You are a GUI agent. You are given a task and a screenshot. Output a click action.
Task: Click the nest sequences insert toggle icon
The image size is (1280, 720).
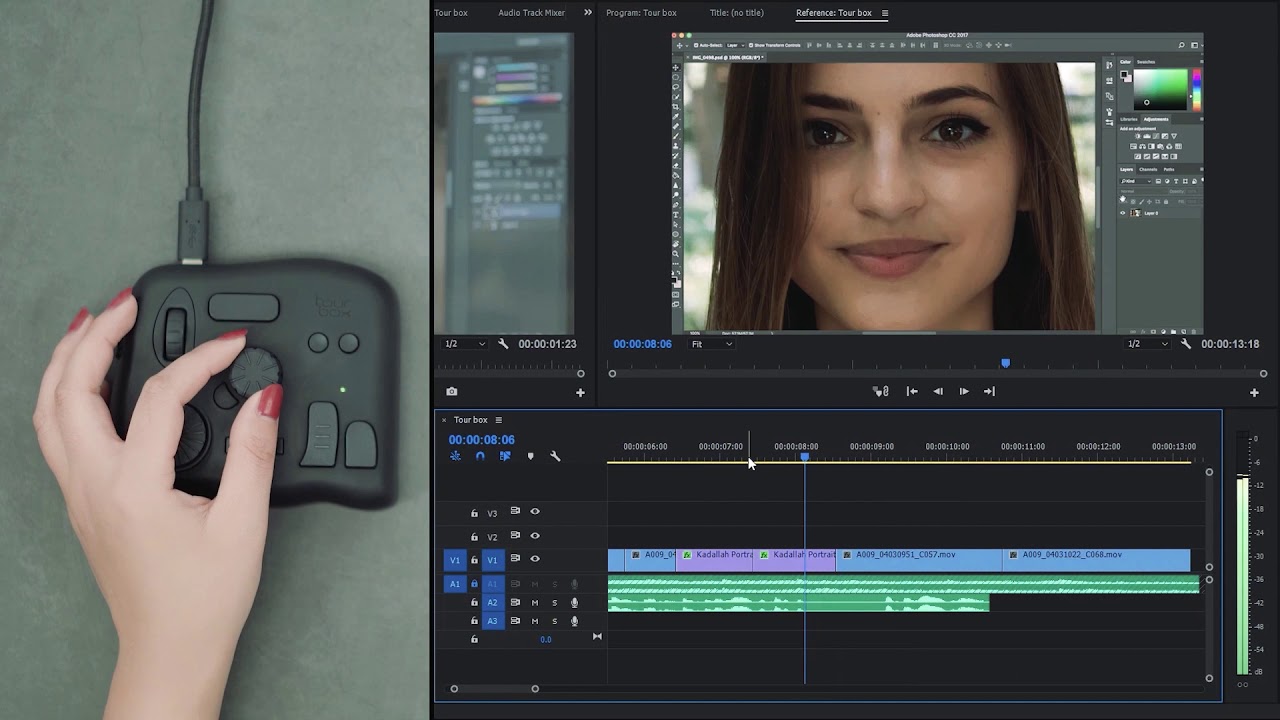[455, 456]
